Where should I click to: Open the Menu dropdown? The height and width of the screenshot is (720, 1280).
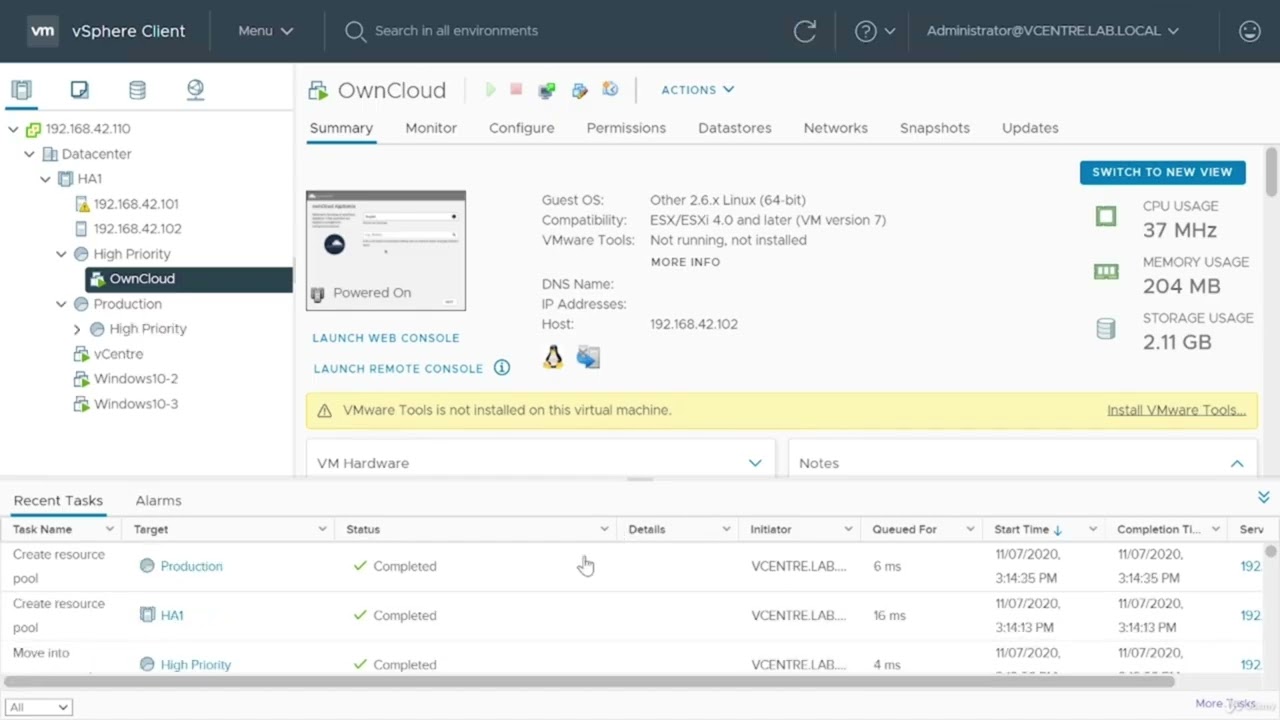(x=265, y=31)
